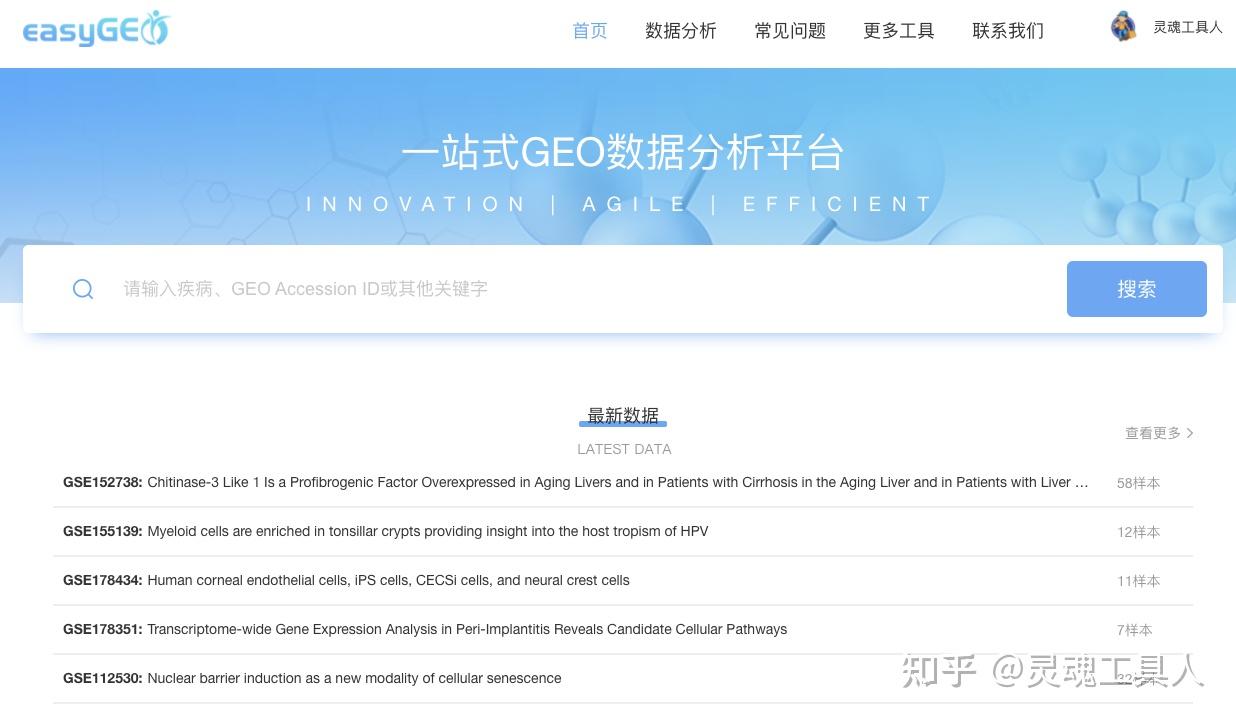Viewport: 1236px width, 721px height.
Task: Select the 首页 navigation tab
Action: (x=589, y=31)
